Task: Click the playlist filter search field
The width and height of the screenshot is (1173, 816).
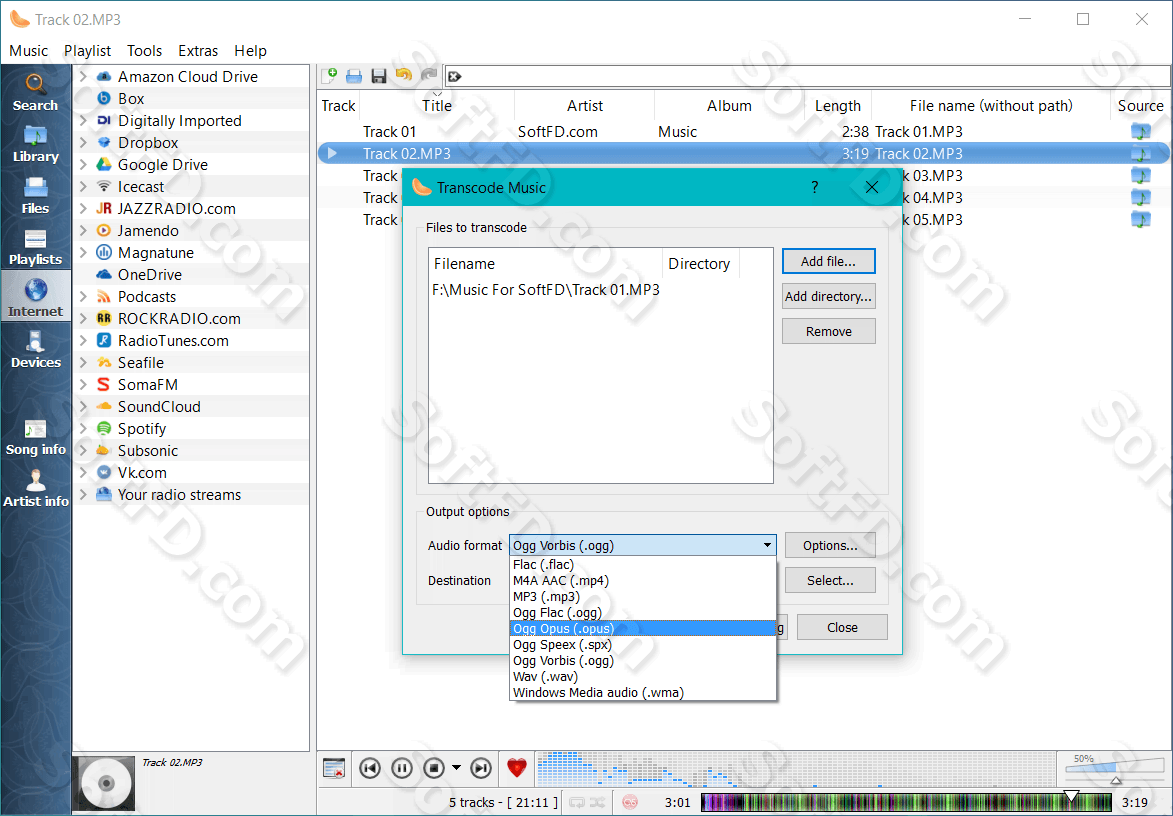Action: point(807,76)
